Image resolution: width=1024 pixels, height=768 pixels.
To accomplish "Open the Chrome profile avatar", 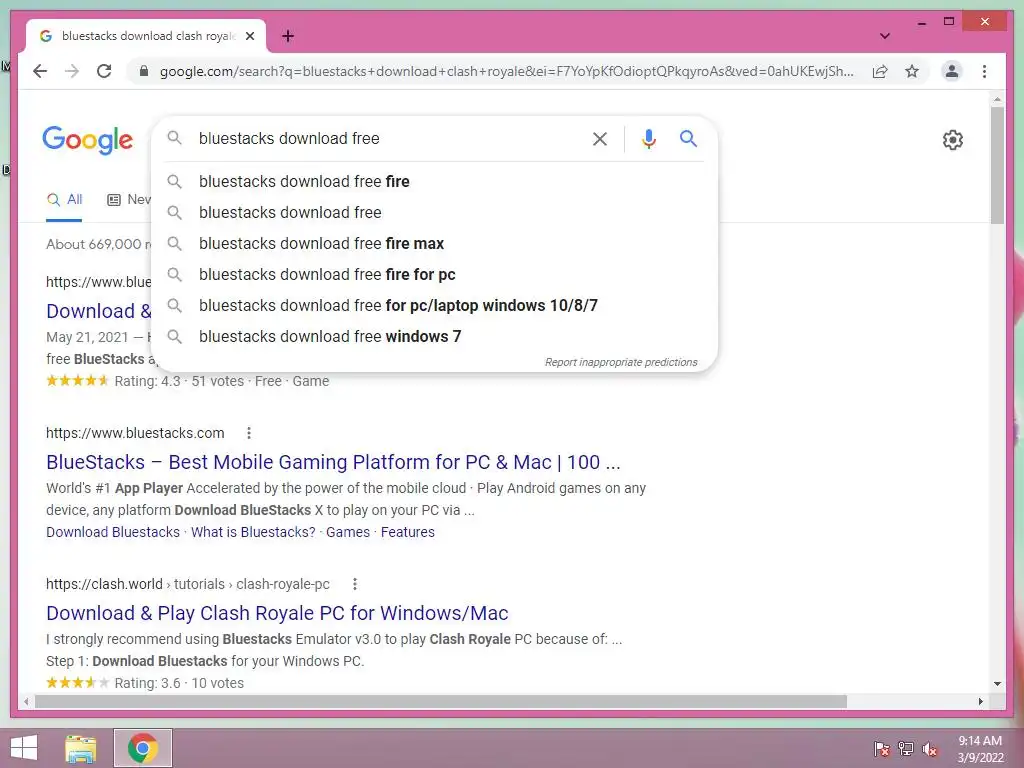I will pyautogui.click(x=952, y=71).
